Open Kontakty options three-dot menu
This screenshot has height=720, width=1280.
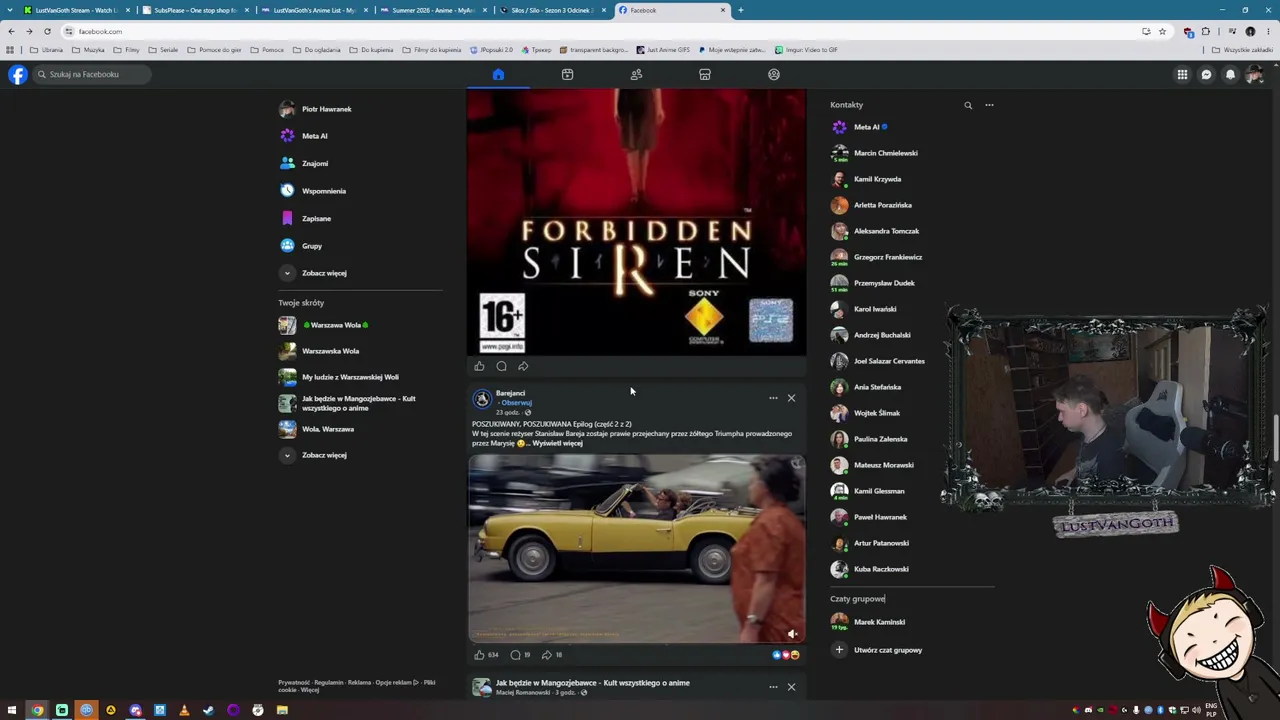989,105
